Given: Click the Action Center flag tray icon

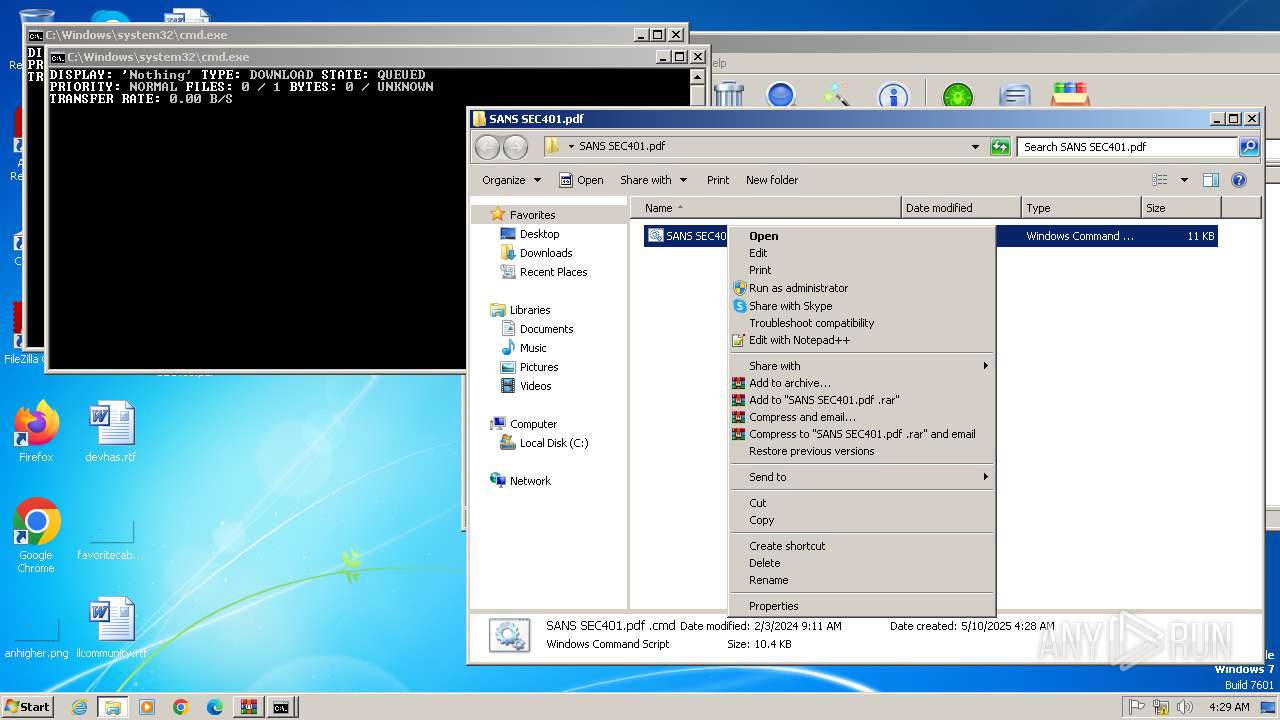Looking at the screenshot, I should (1137, 707).
